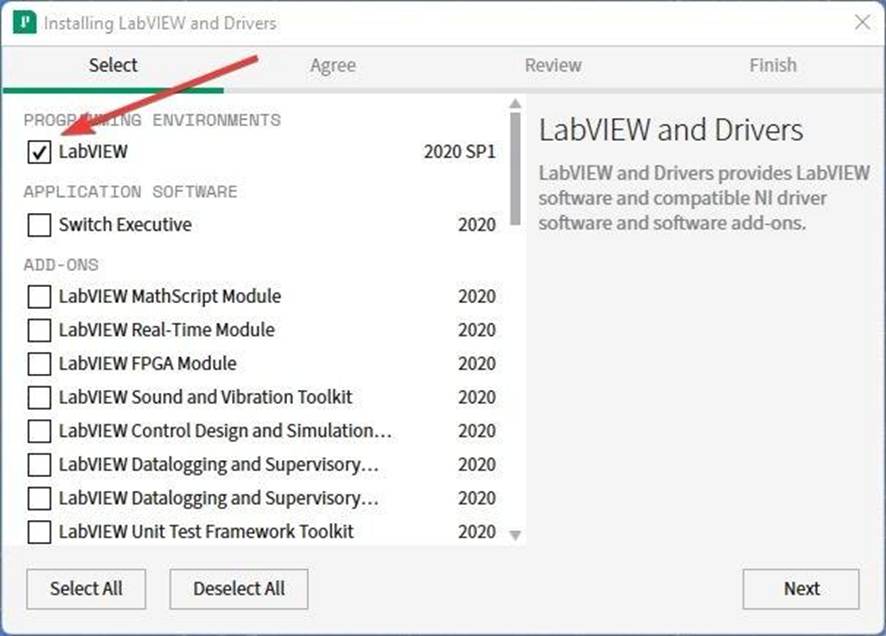The height and width of the screenshot is (636, 886).
Task: Click the '2020 SP1' version text
Action: pyautogui.click(x=459, y=152)
